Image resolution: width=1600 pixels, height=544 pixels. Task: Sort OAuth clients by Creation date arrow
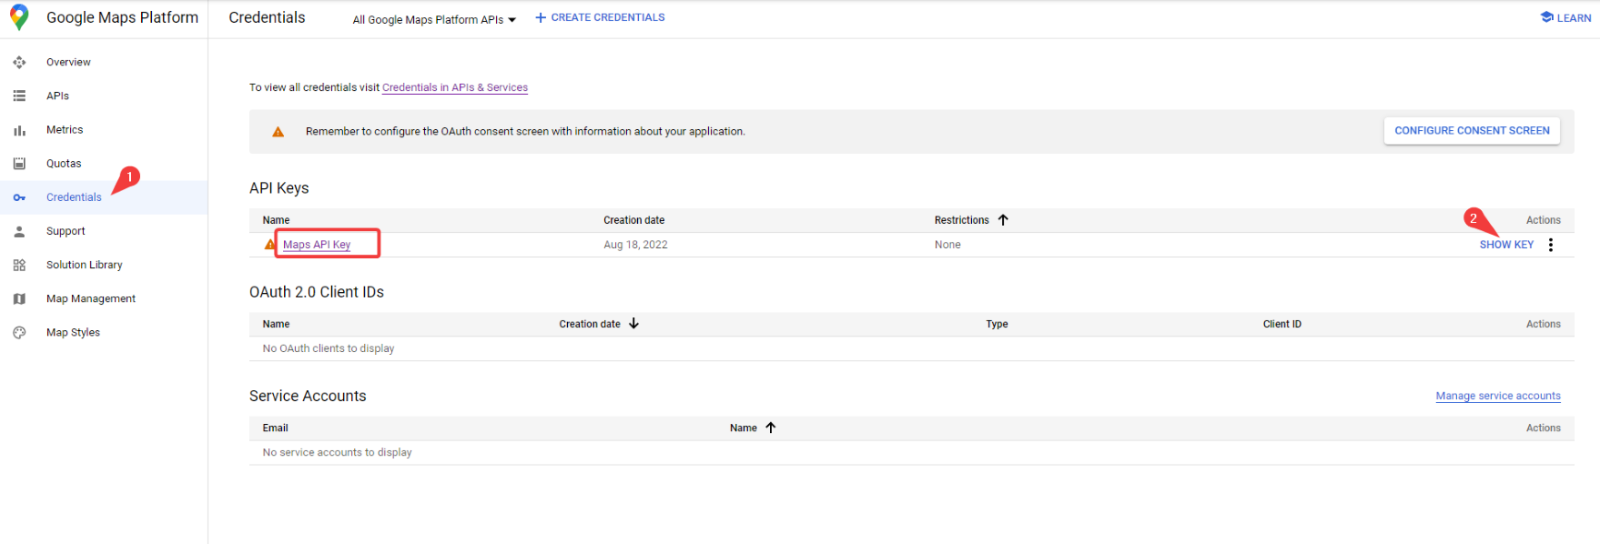[634, 324]
